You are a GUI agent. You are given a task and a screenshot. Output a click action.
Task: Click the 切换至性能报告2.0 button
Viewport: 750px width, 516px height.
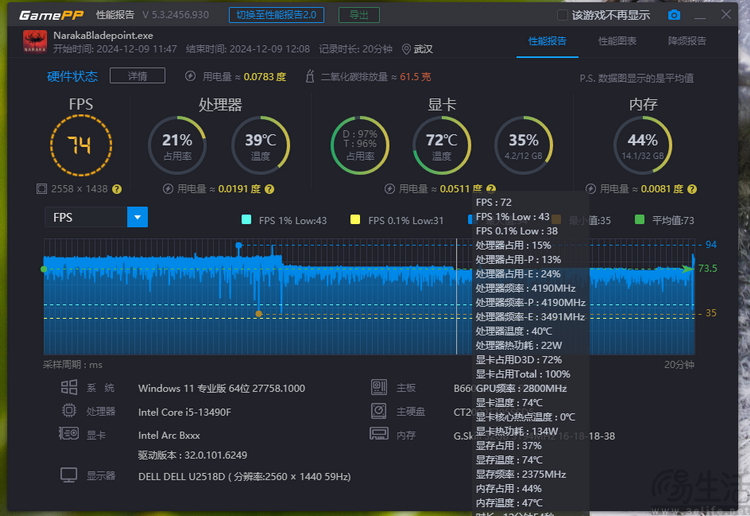click(x=276, y=15)
